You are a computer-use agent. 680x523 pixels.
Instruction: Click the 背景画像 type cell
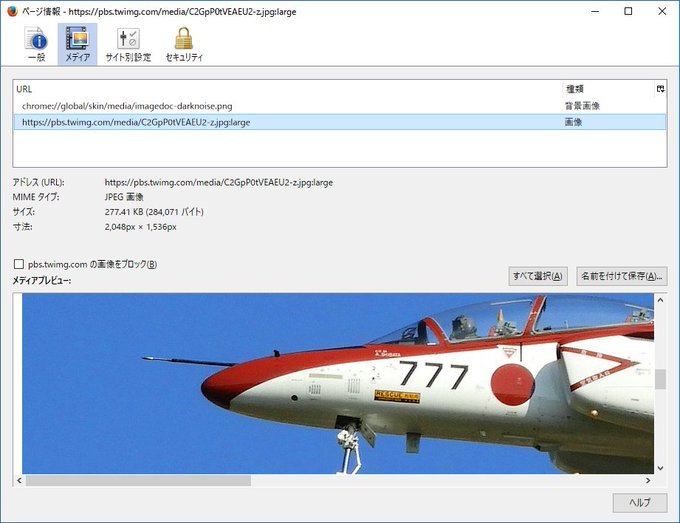point(582,106)
